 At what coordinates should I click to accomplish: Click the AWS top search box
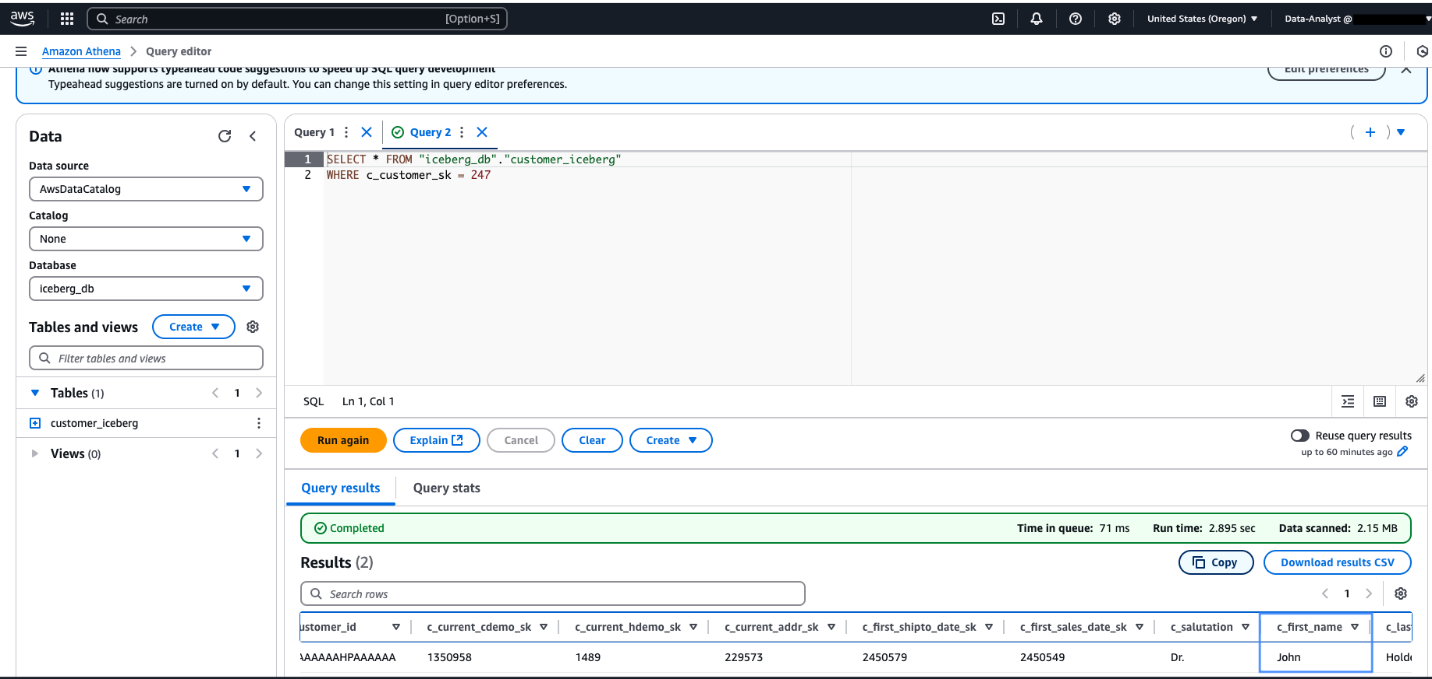click(x=297, y=18)
